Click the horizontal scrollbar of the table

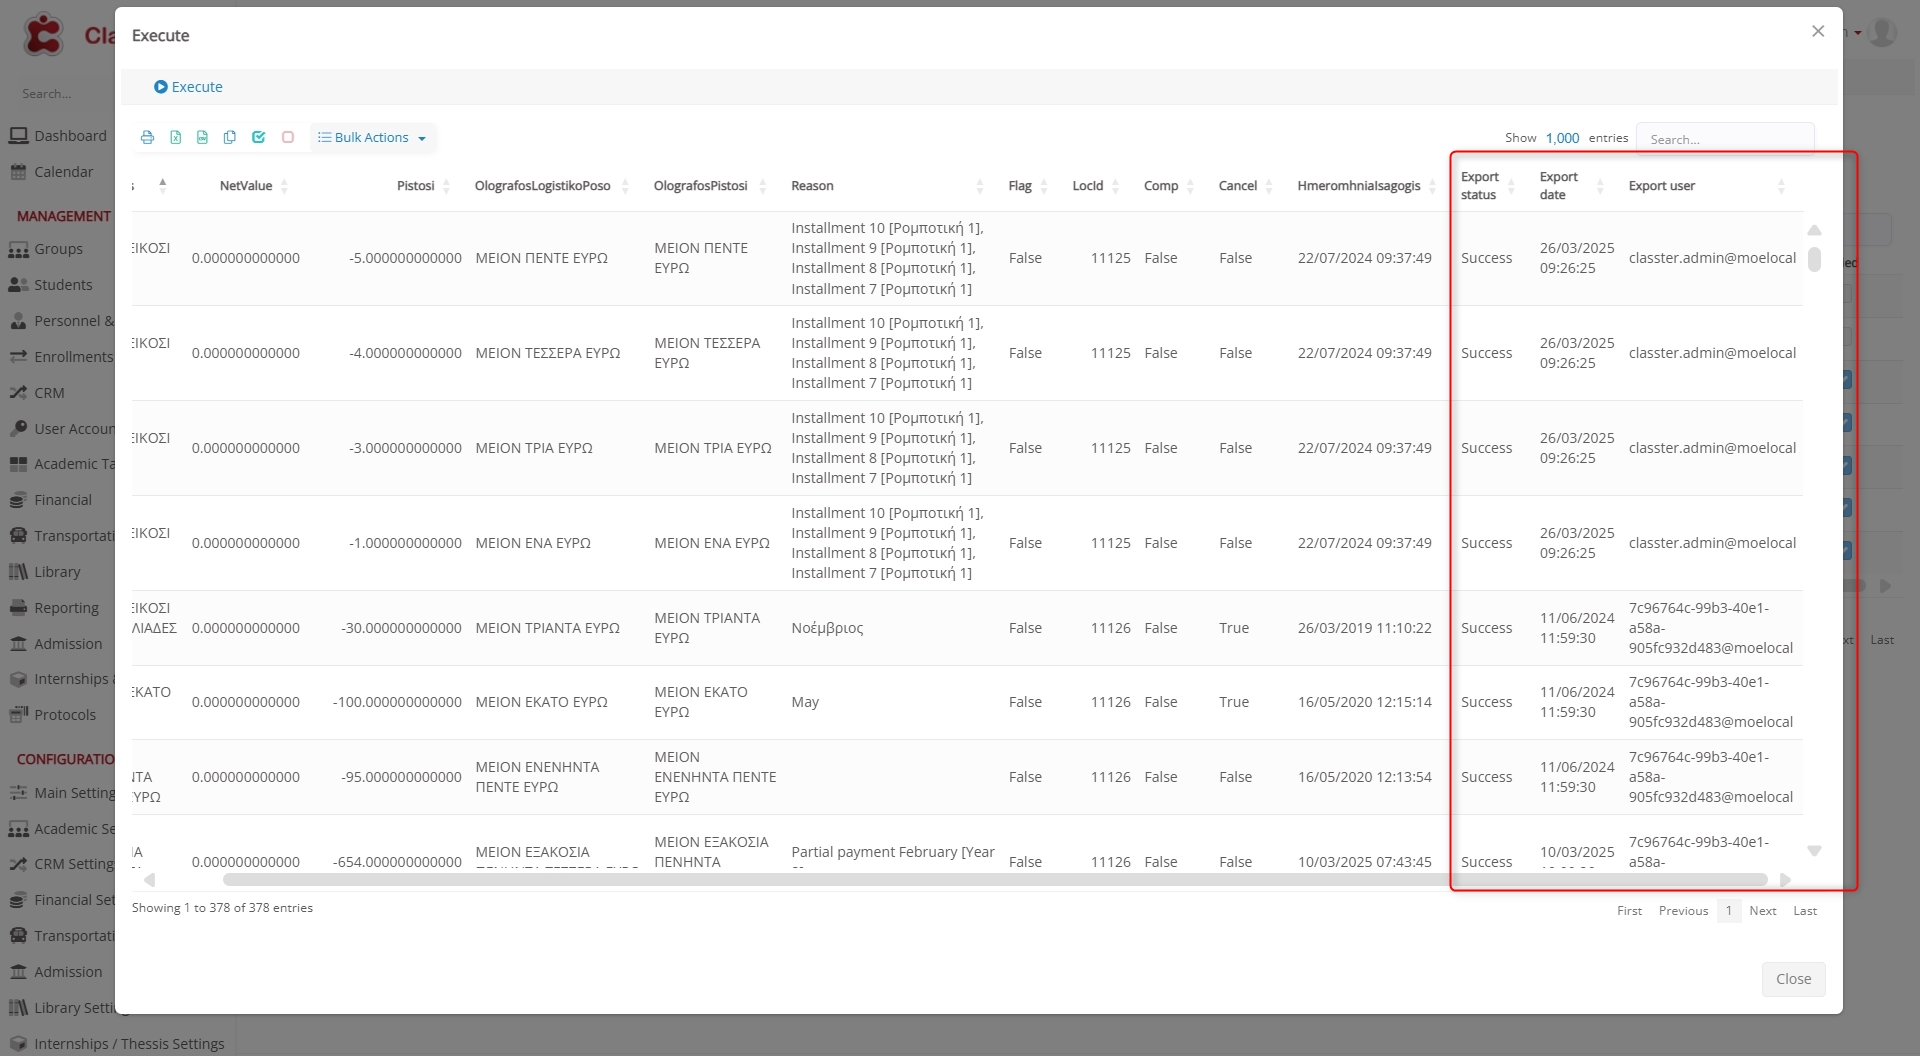click(x=995, y=880)
